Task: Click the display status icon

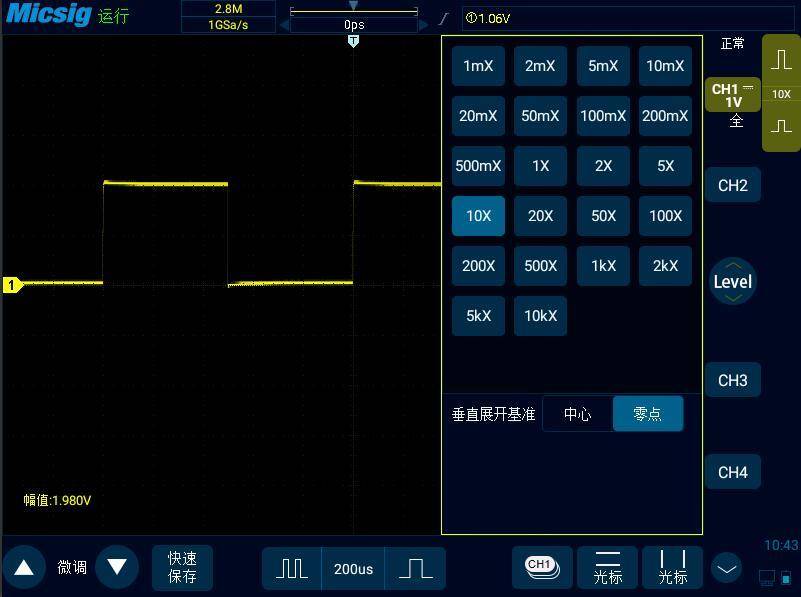Action: [767, 578]
